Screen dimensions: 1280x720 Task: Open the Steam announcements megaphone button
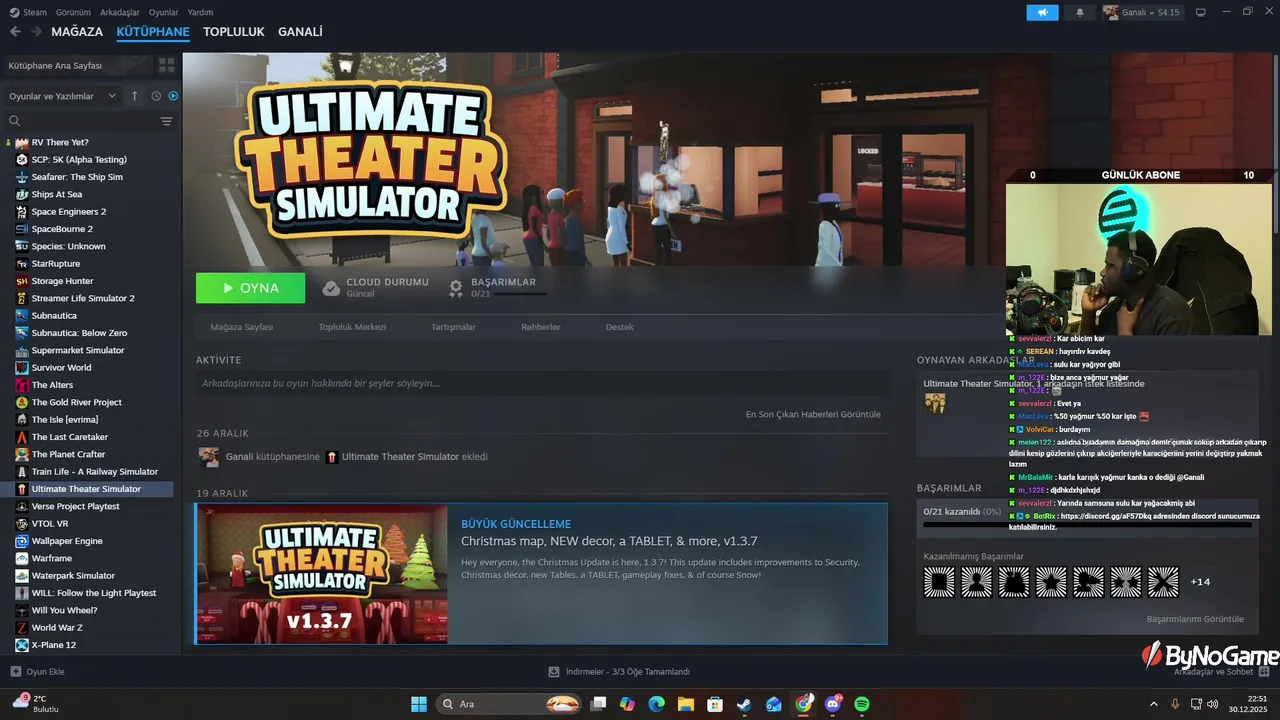1042,12
